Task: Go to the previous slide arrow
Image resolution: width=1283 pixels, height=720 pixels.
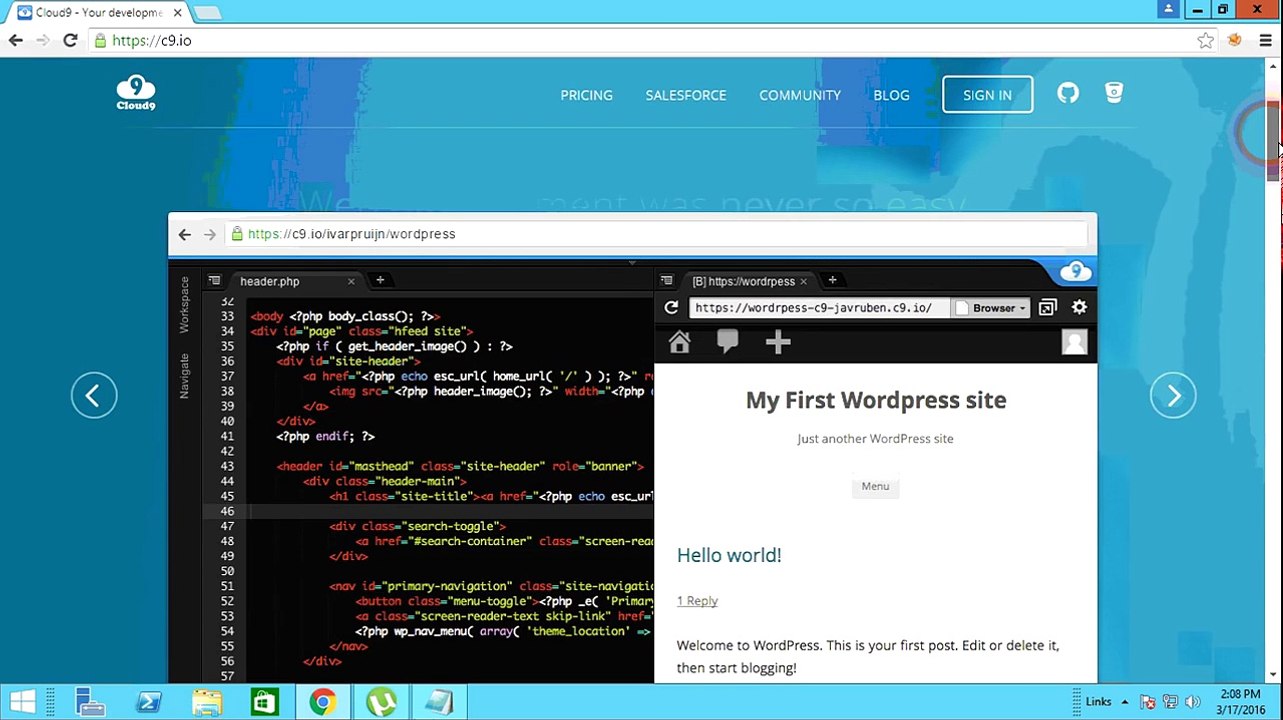Action: 94,396
